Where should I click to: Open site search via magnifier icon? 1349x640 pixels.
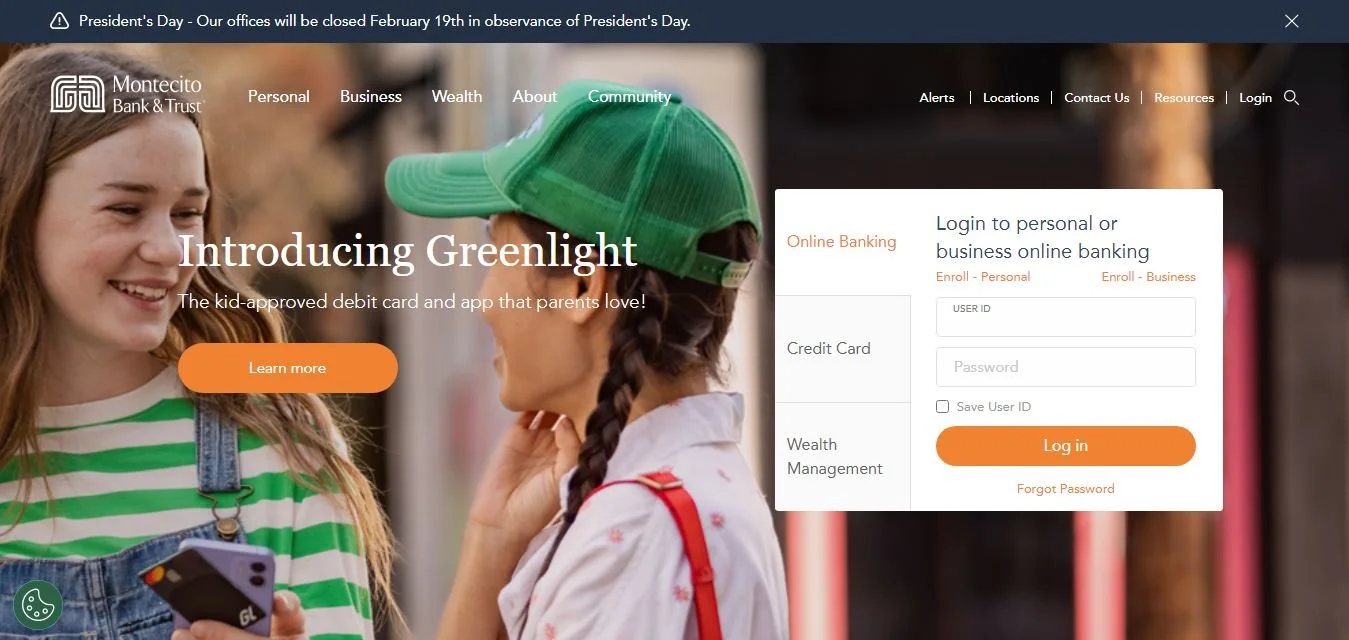pyautogui.click(x=1291, y=97)
